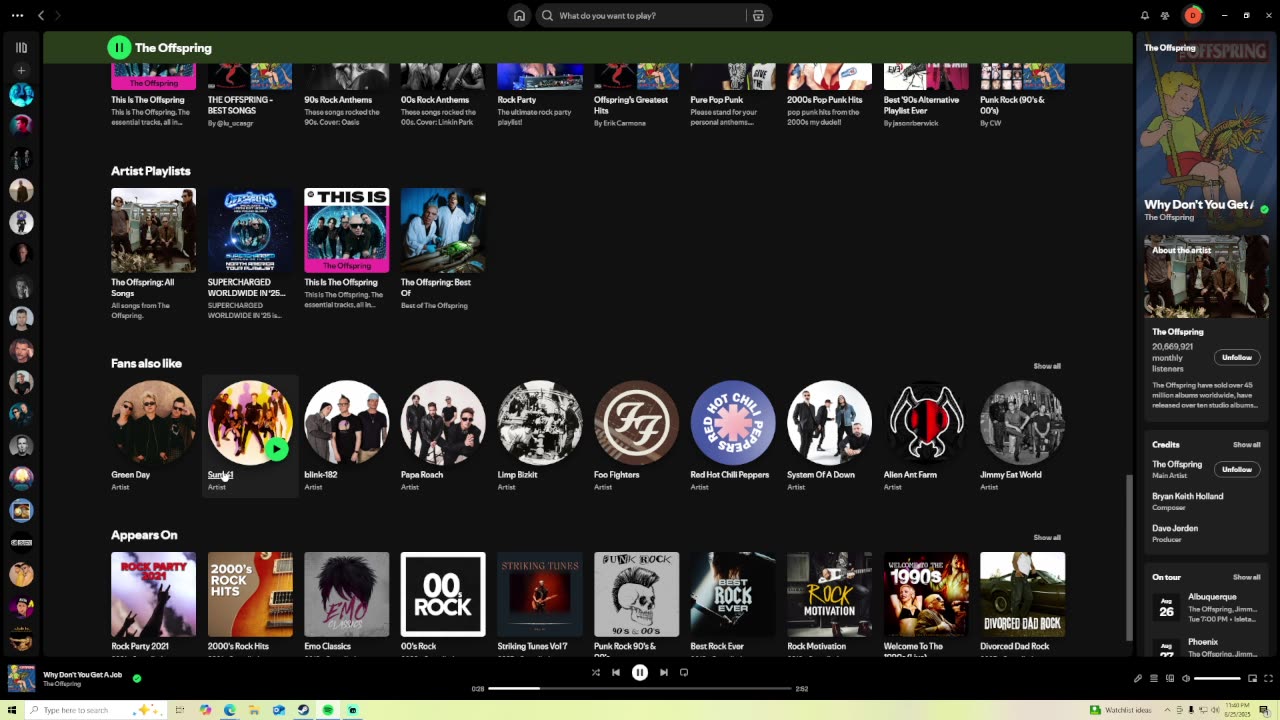
Task: Open Divorced Dad Rock album
Action: 1022,594
